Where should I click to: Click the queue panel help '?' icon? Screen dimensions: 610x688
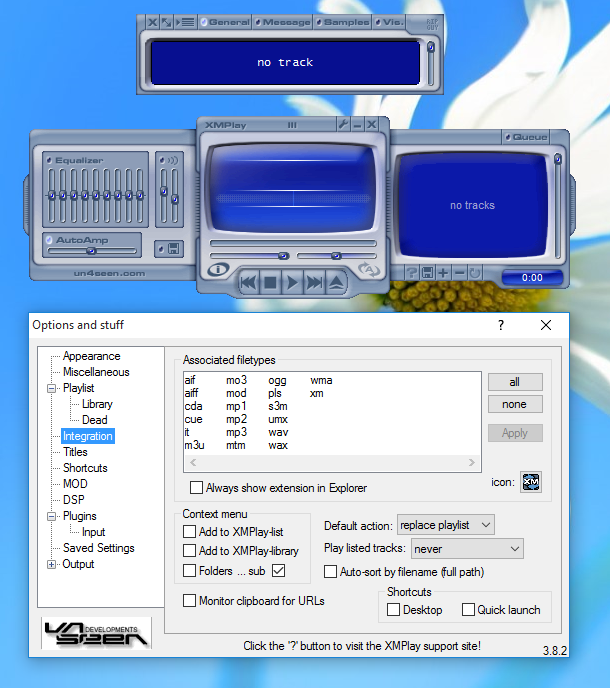pyautogui.click(x=412, y=273)
